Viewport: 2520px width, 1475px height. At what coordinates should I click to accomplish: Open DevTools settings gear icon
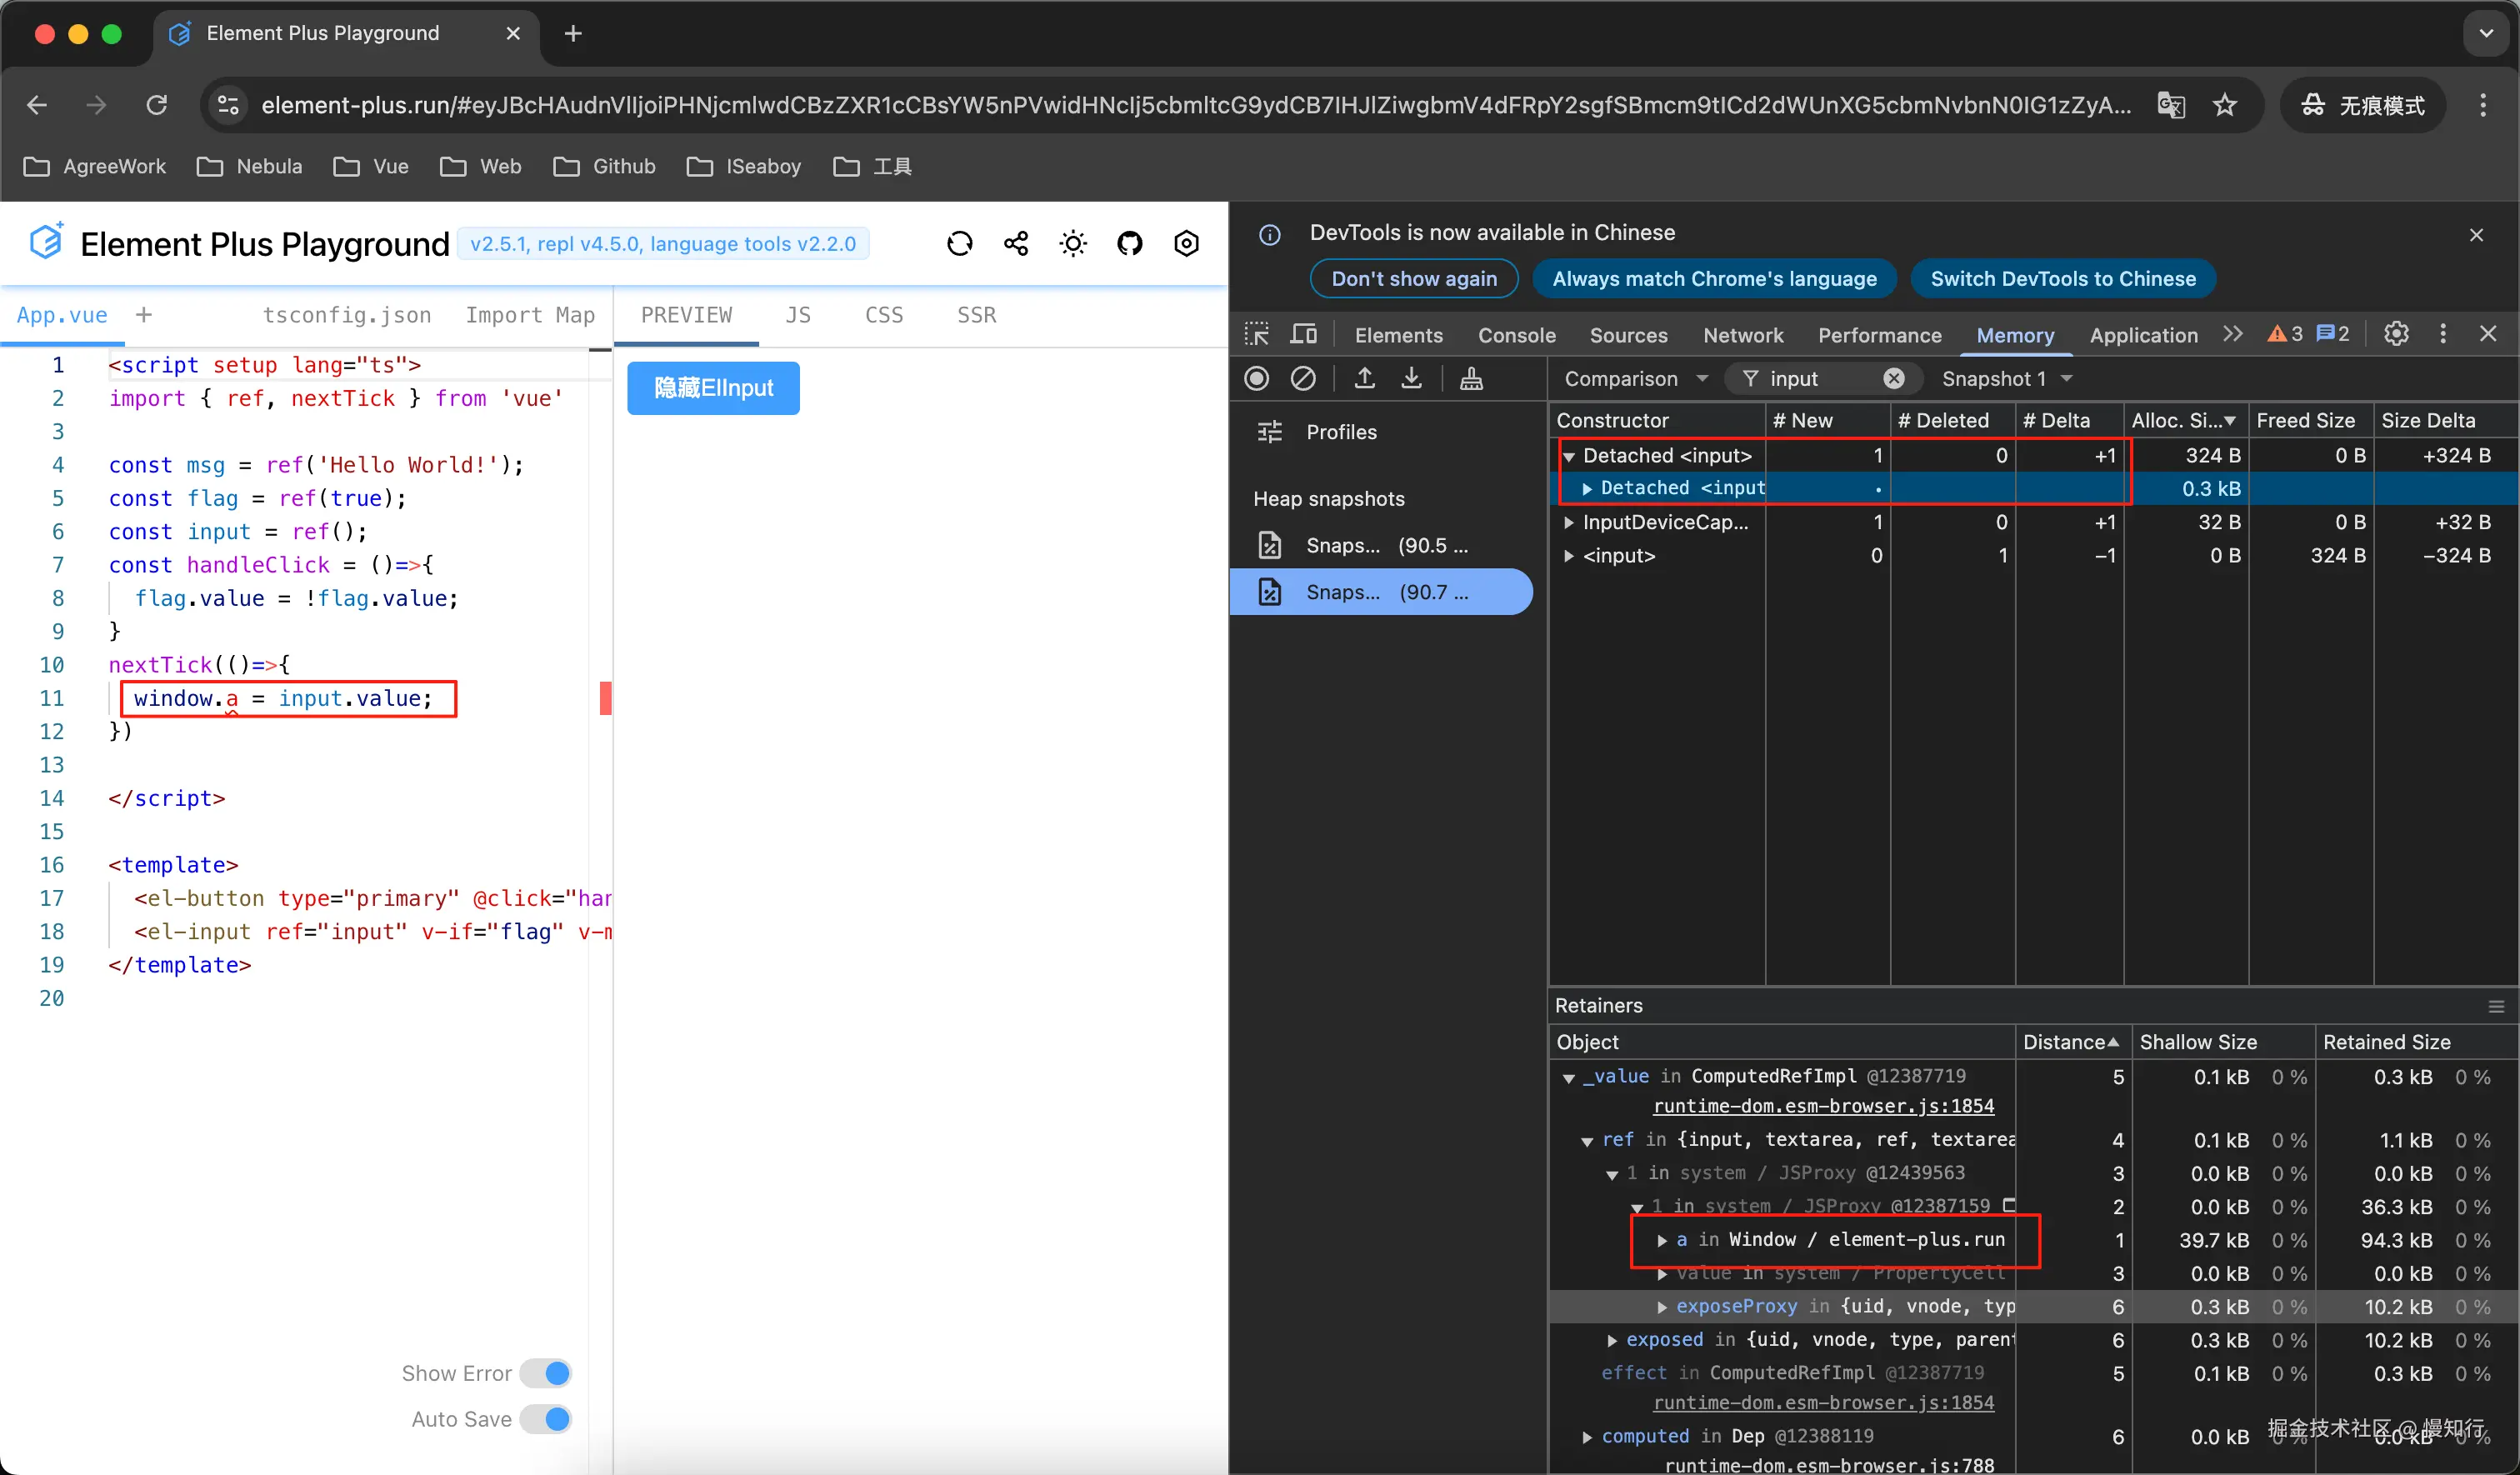(x=2396, y=334)
